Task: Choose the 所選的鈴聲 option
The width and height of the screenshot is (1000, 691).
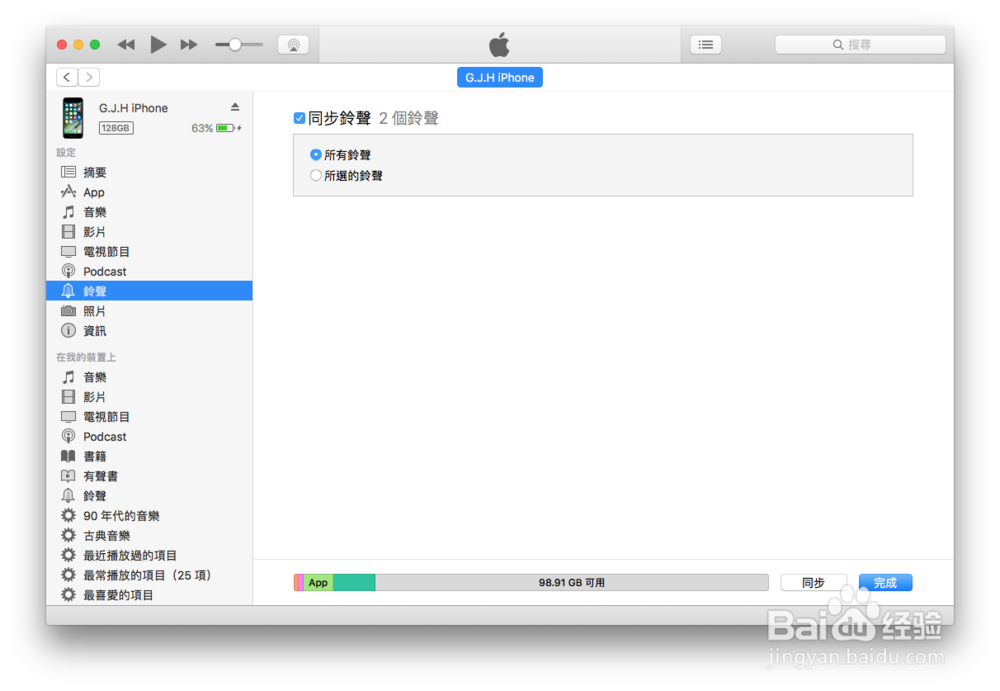Action: tap(315, 174)
